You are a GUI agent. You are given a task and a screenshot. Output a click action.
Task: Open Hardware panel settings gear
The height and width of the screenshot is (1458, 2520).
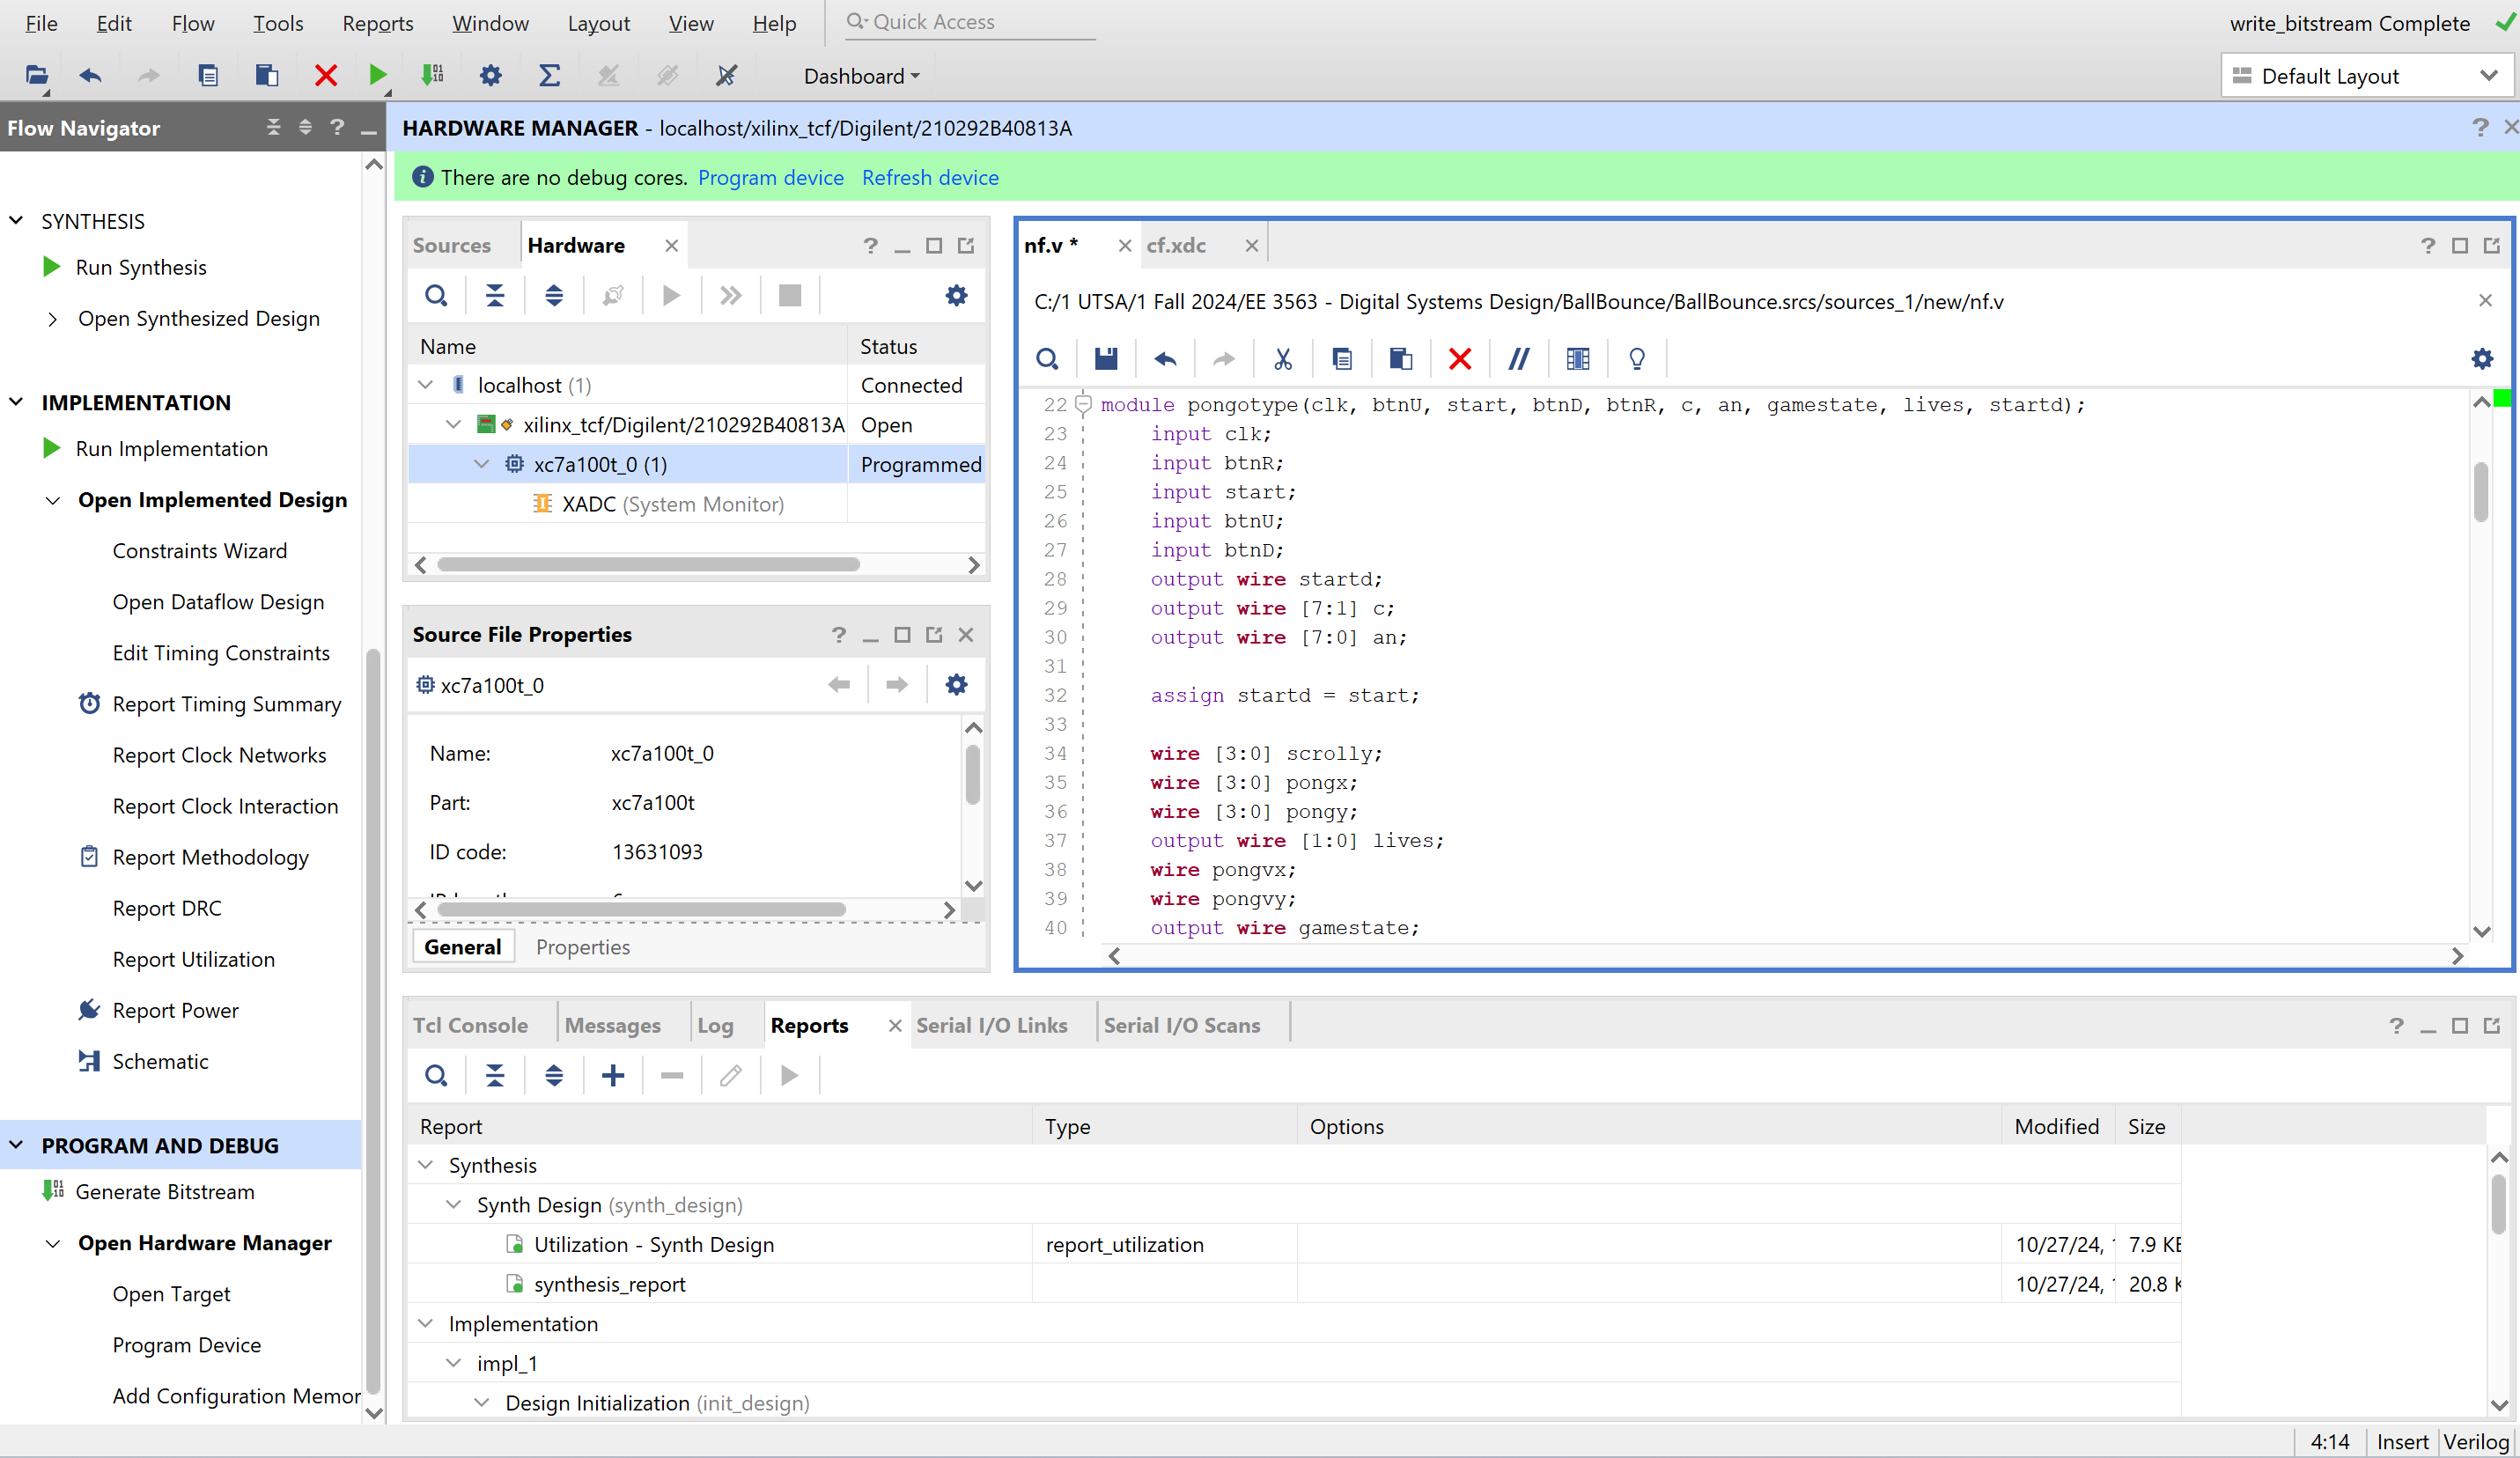tap(956, 295)
